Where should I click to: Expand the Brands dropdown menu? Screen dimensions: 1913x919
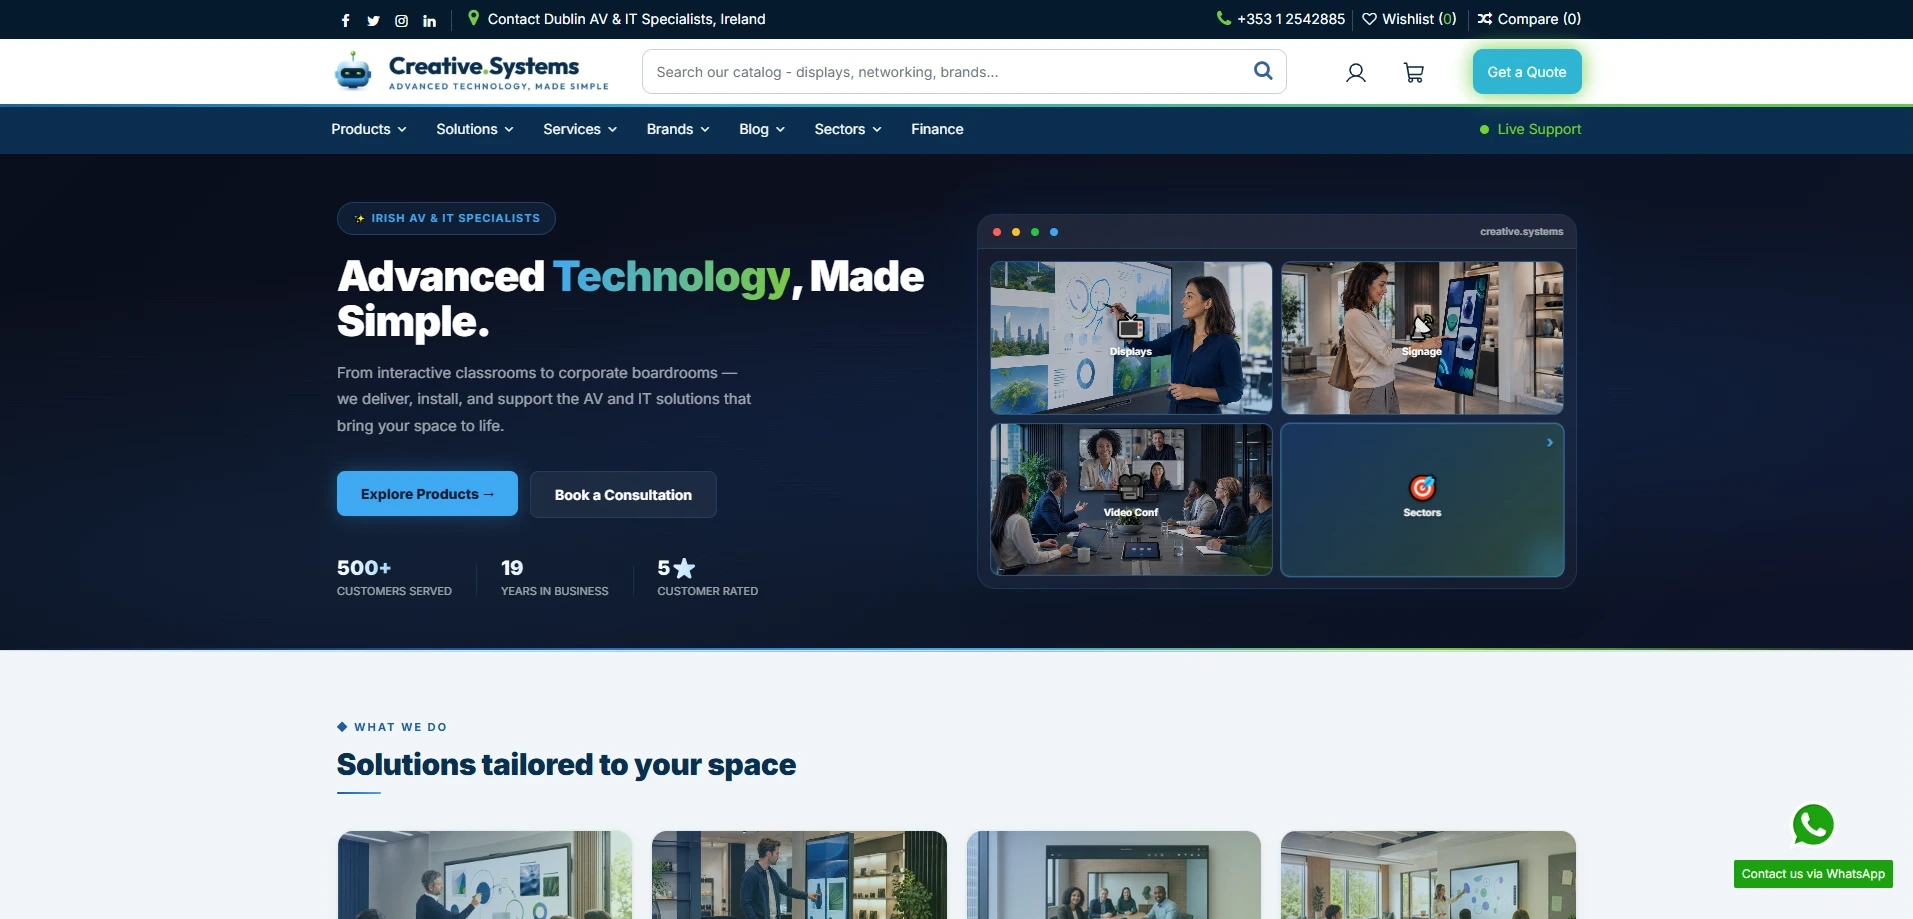coord(678,129)
